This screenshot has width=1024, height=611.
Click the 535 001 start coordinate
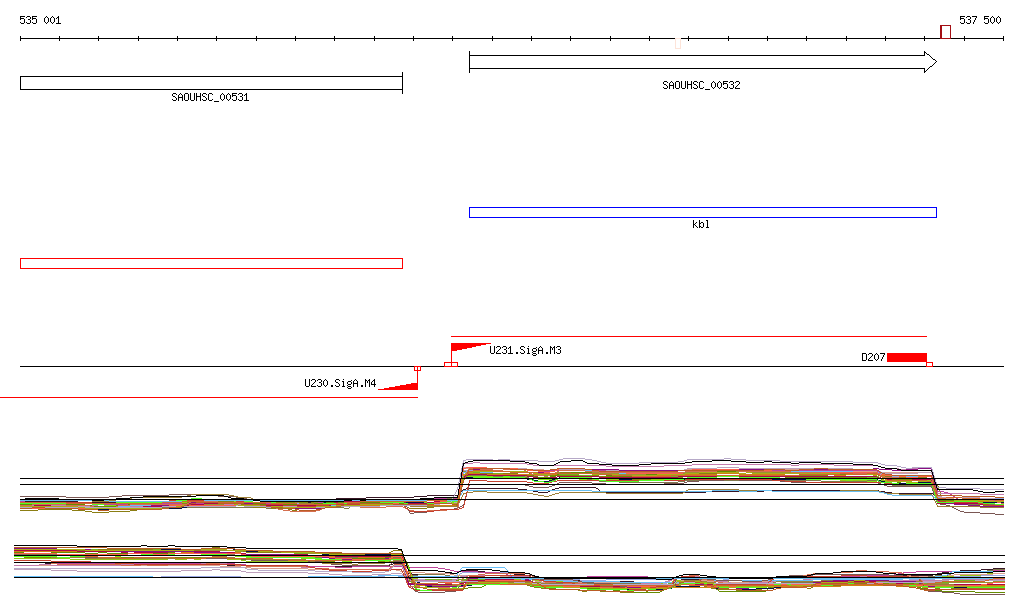pyautogui.click(x=40, y=20)
